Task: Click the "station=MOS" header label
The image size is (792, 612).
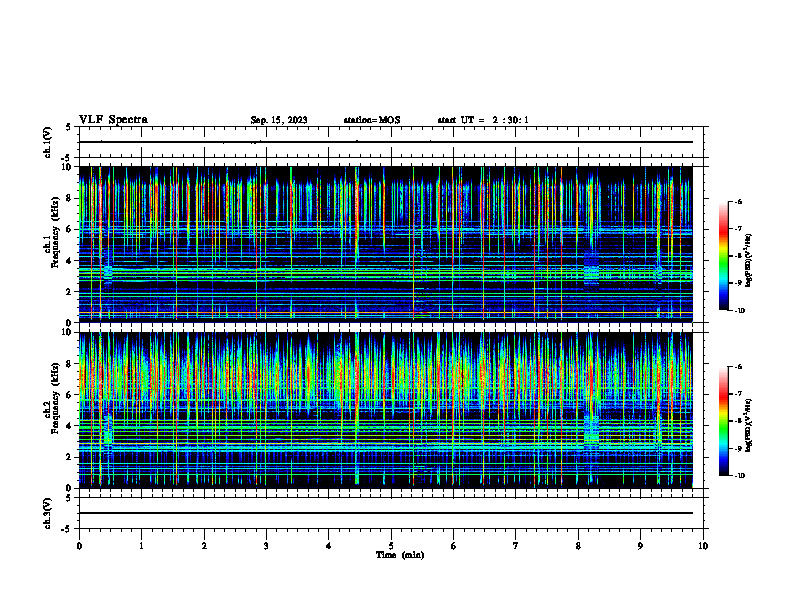Action: (x=372, y=120)
